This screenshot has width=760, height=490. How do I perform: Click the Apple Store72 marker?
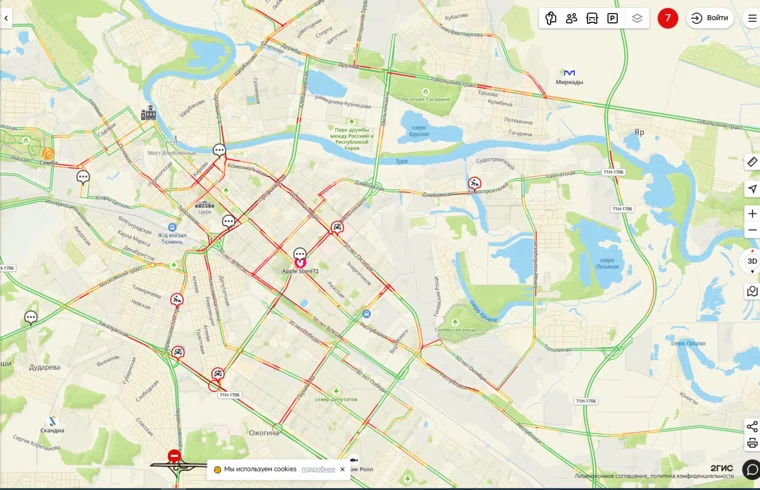300,263
